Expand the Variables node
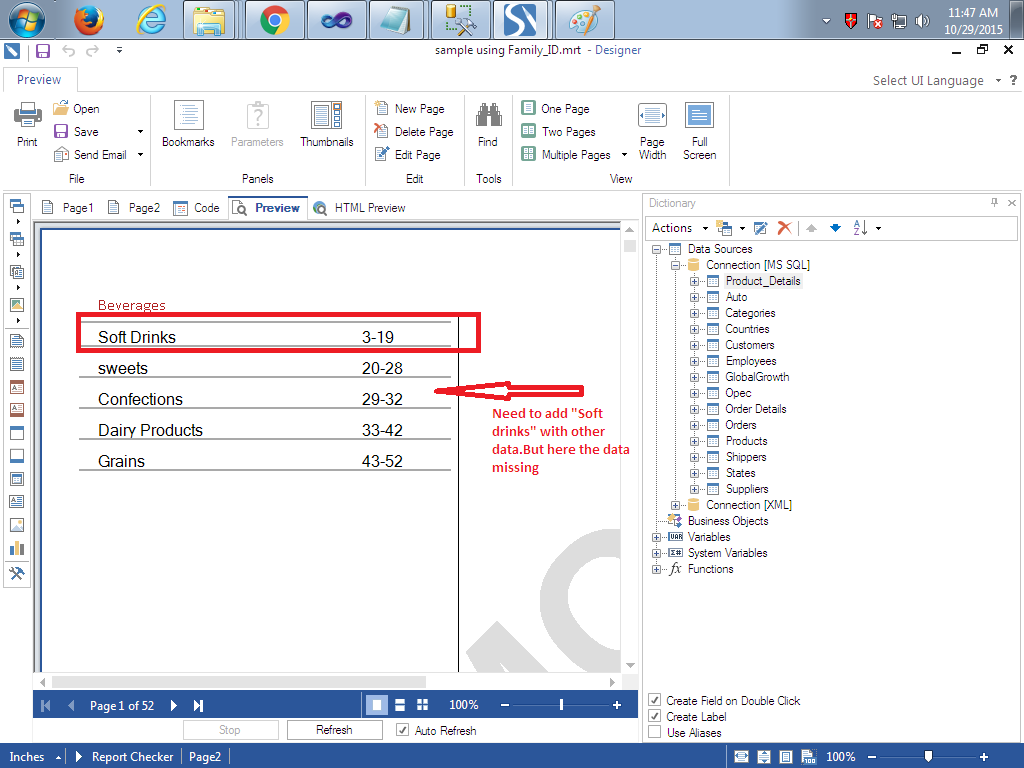Viewport: 1024px width, 768px height. (x=656, y=537)
